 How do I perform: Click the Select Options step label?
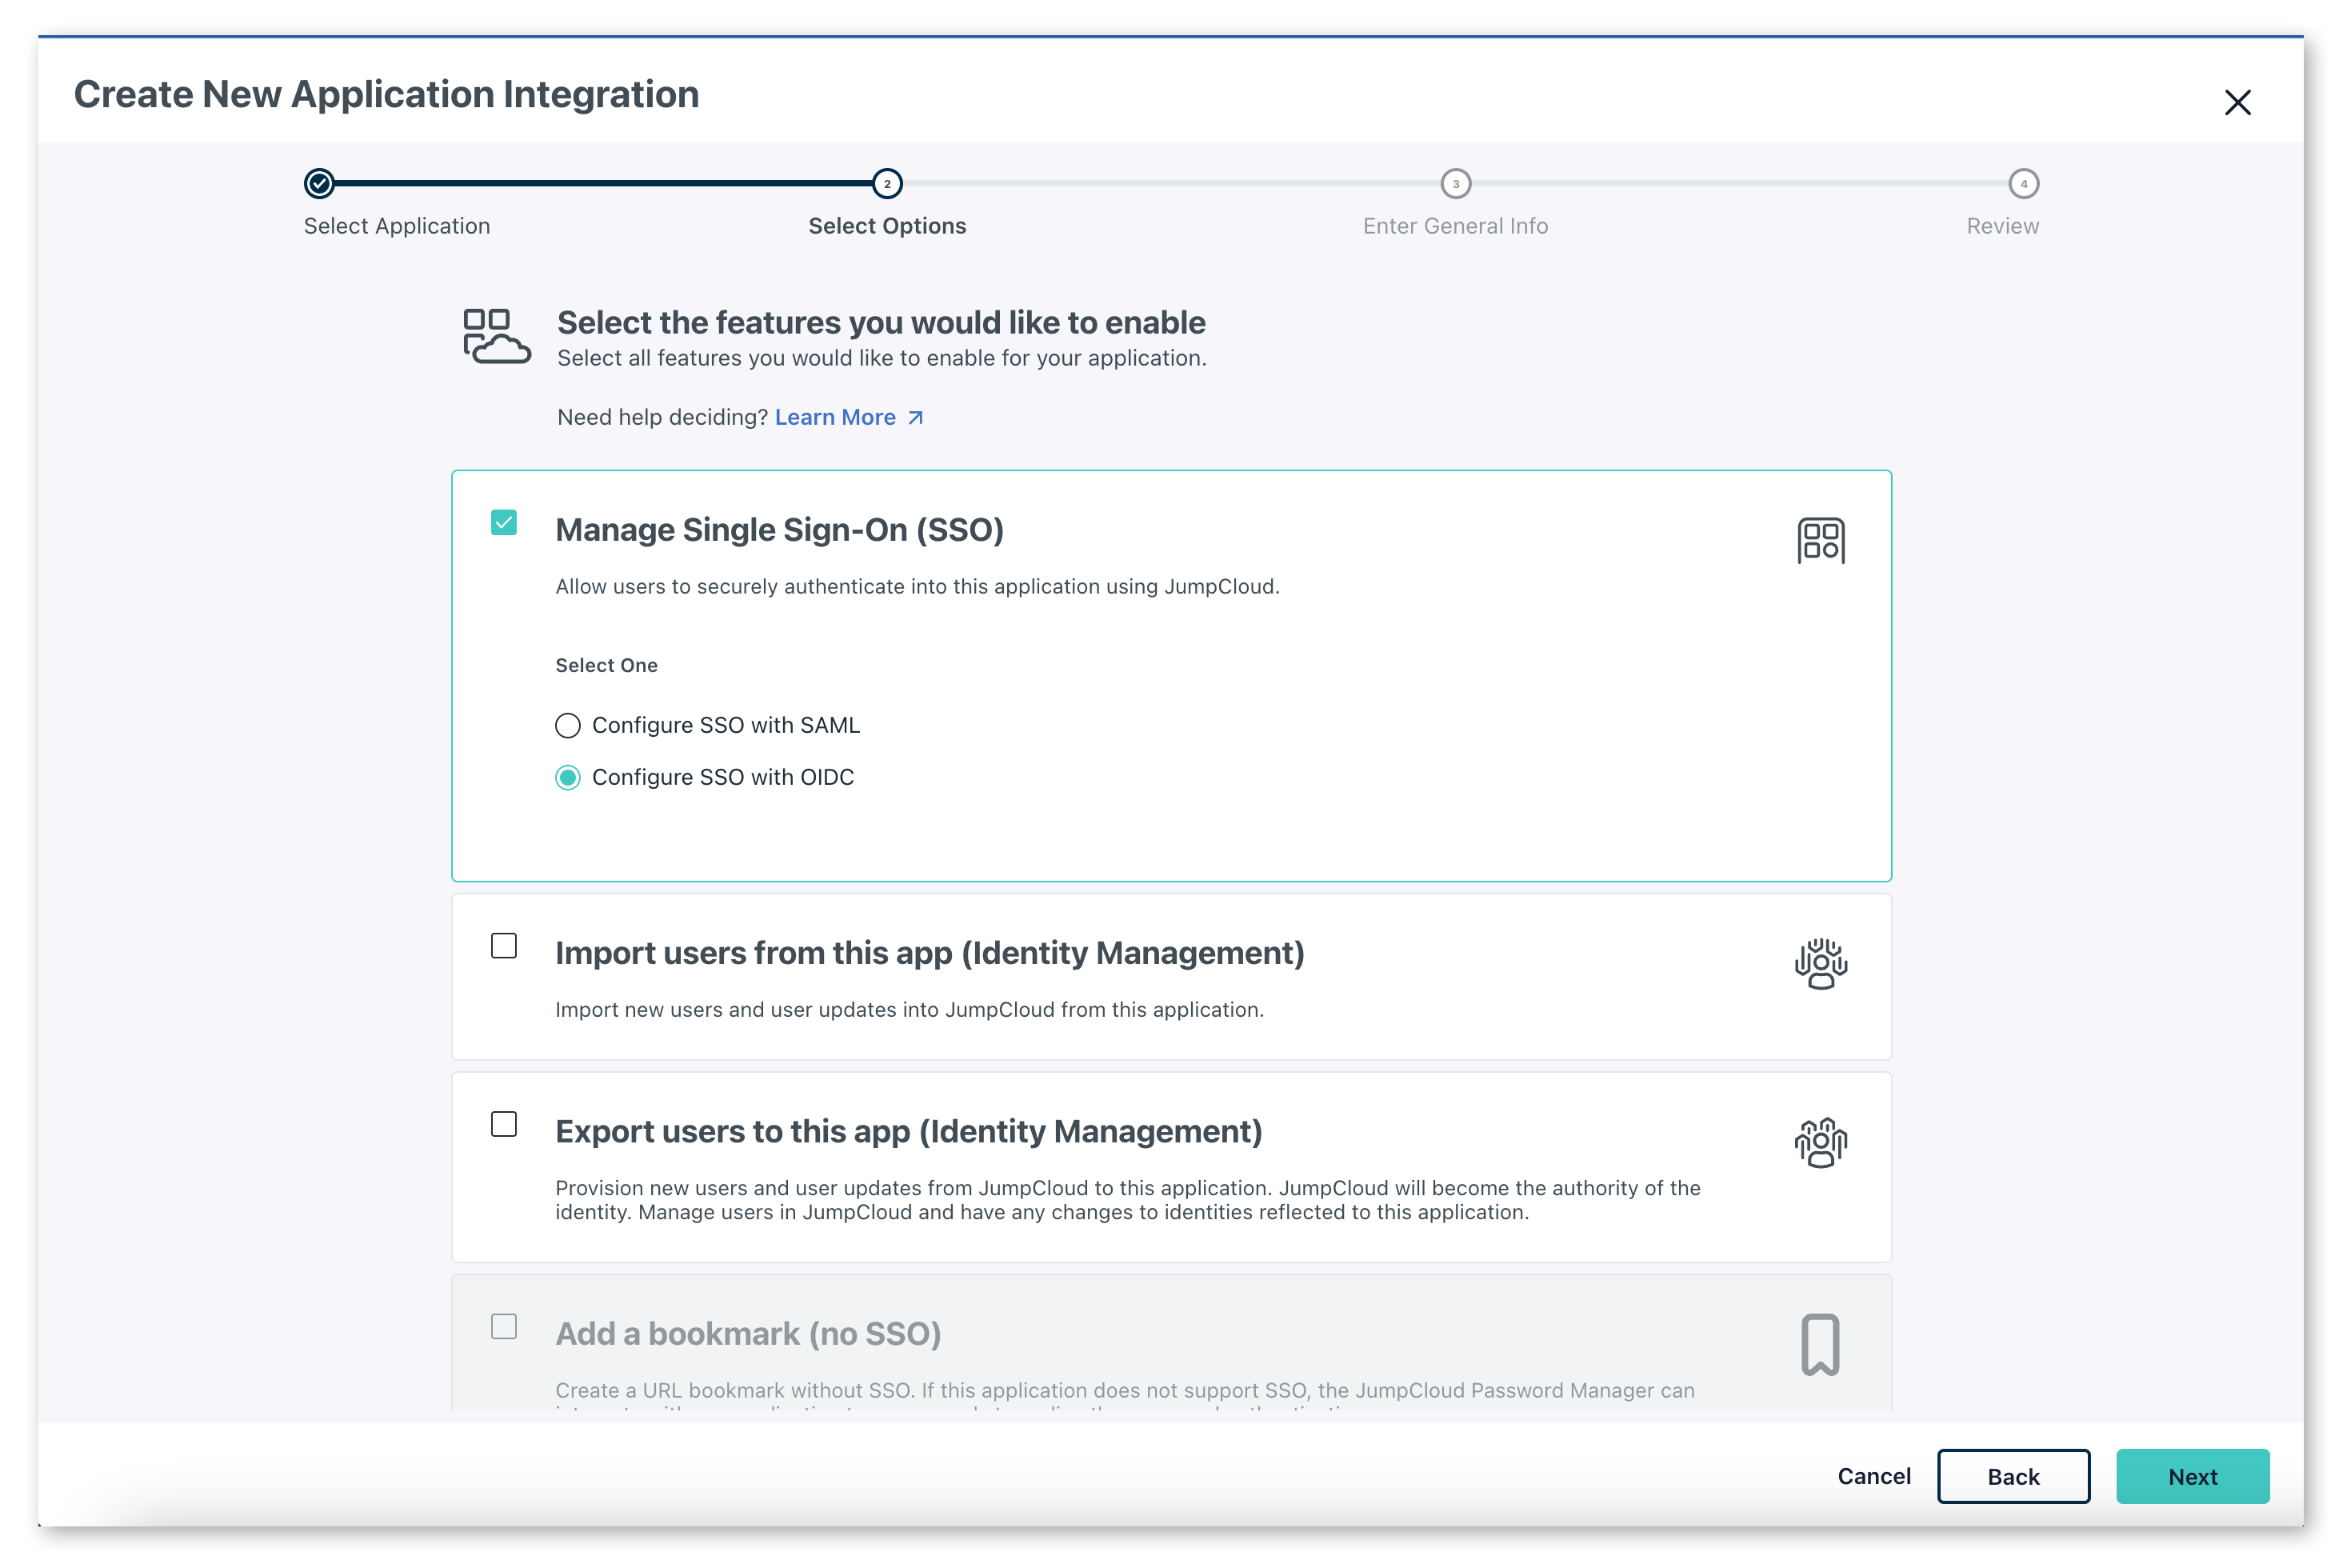[x=887, y=226]
